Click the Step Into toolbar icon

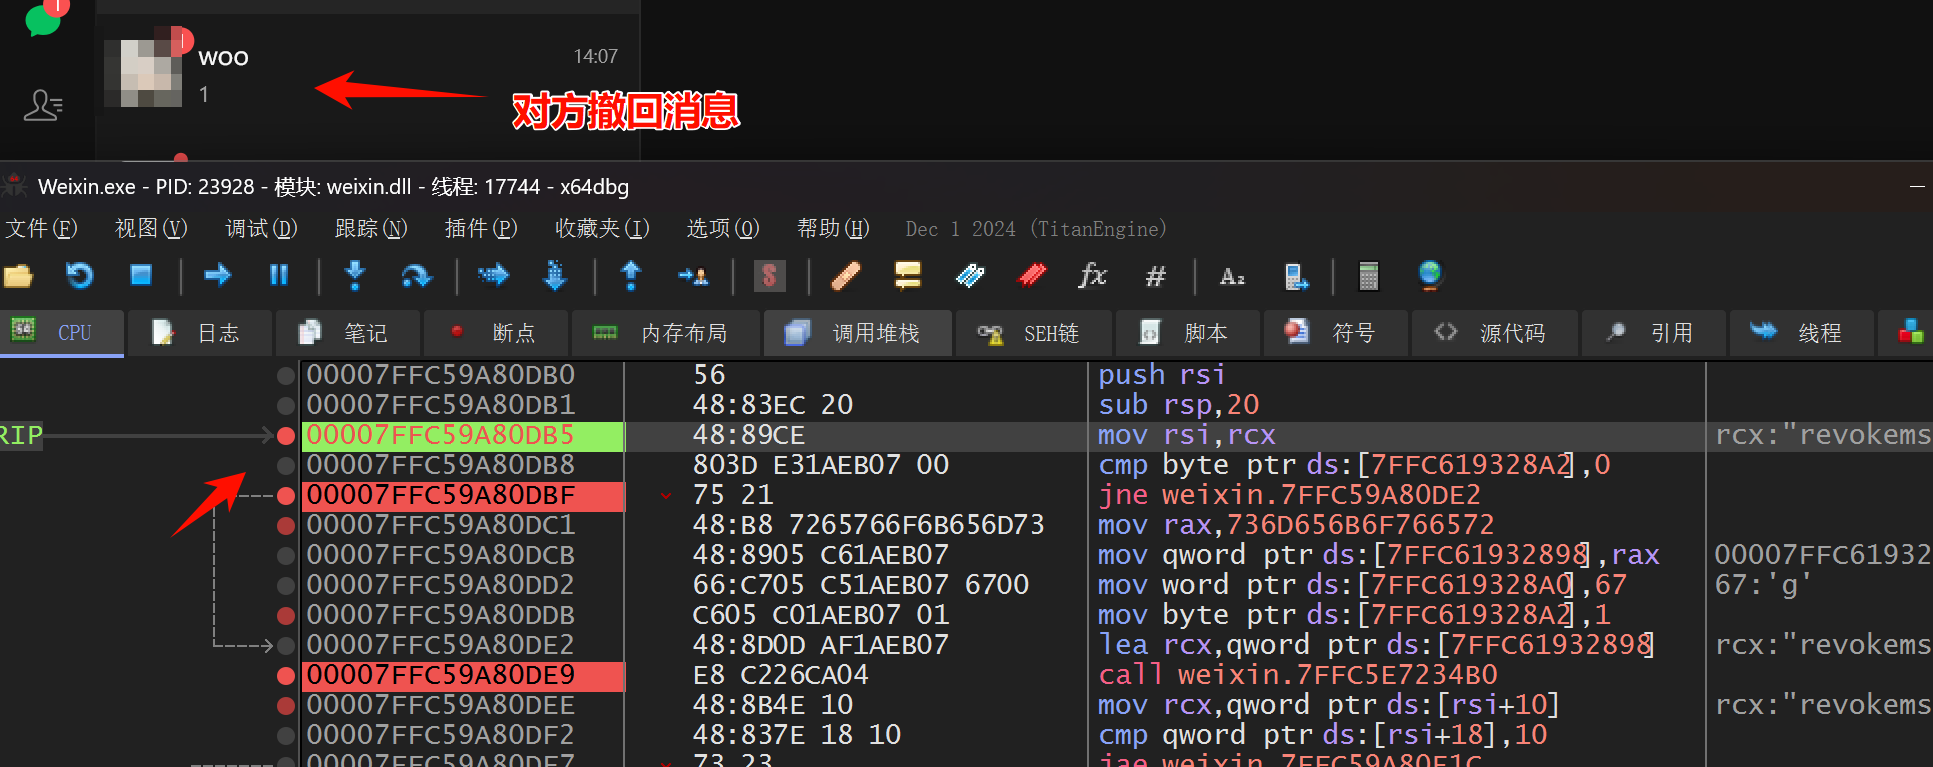354,275
